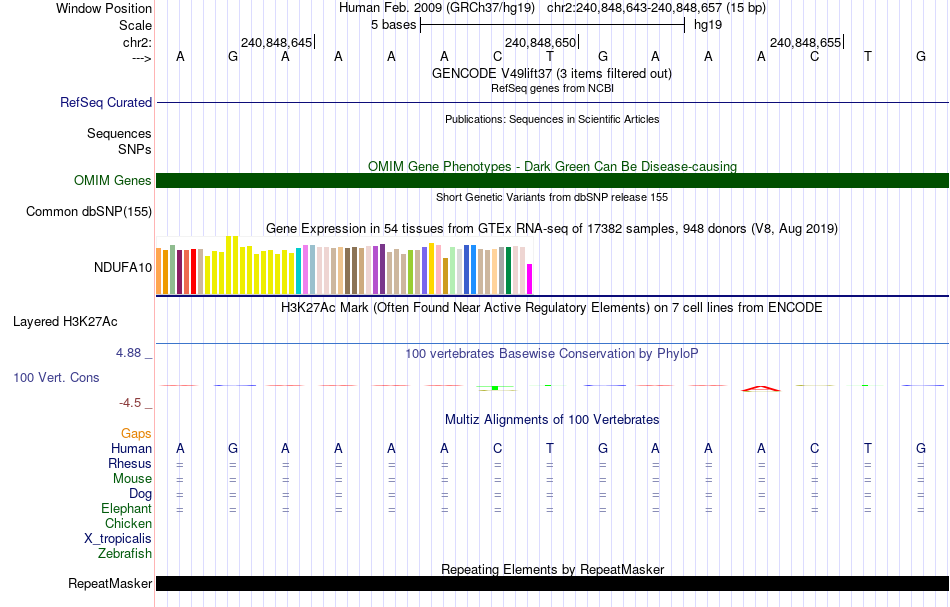This screenshot has width=950, height=607.
Task: Click the -4.5 PhyloP lower limit value
Action: point(130,403)
